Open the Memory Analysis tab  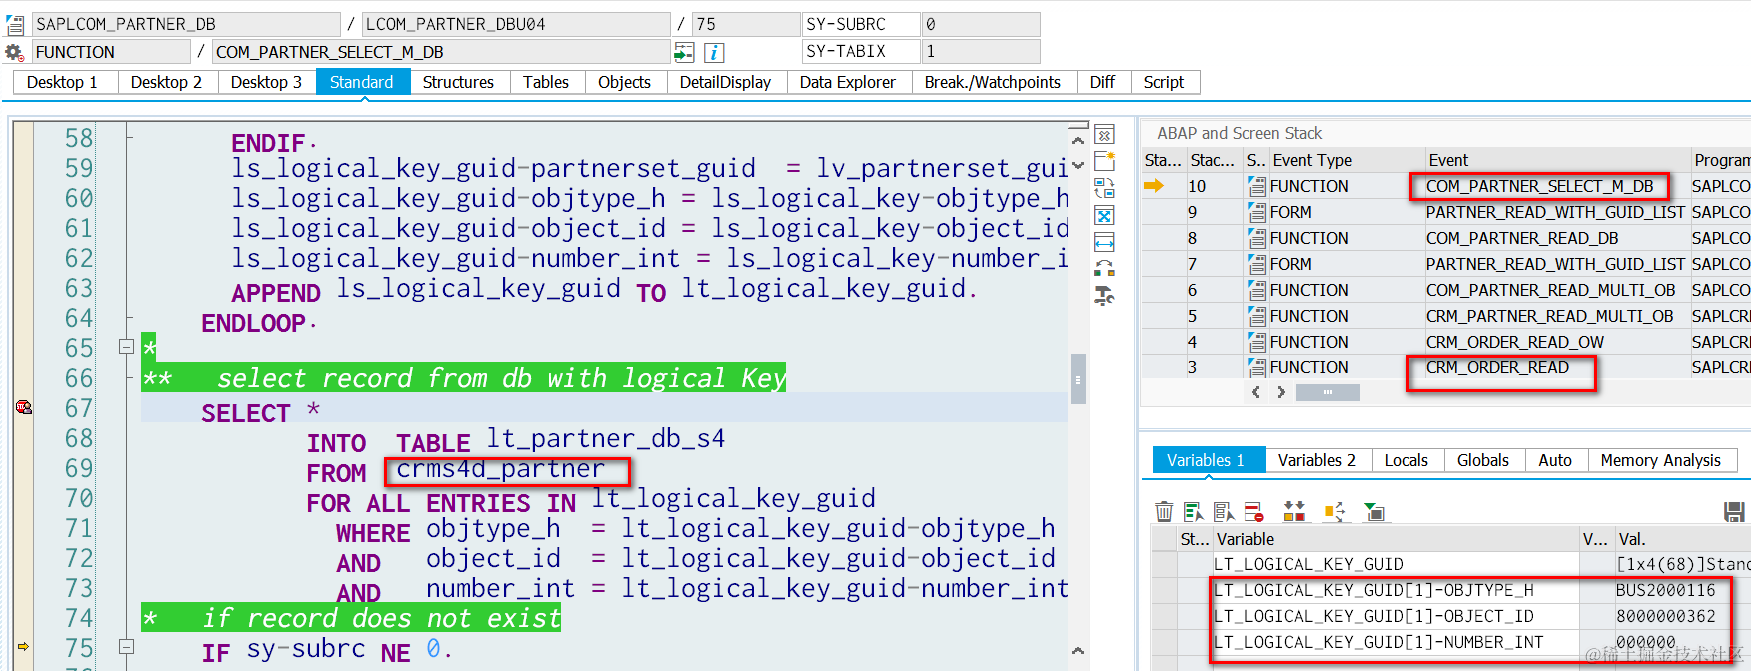[x=1661, y=460]
